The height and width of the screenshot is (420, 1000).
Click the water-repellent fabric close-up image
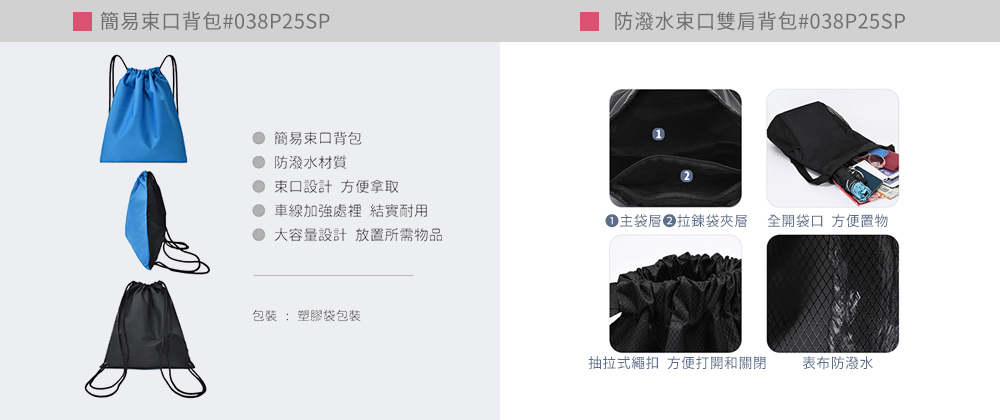click(832, 294)
